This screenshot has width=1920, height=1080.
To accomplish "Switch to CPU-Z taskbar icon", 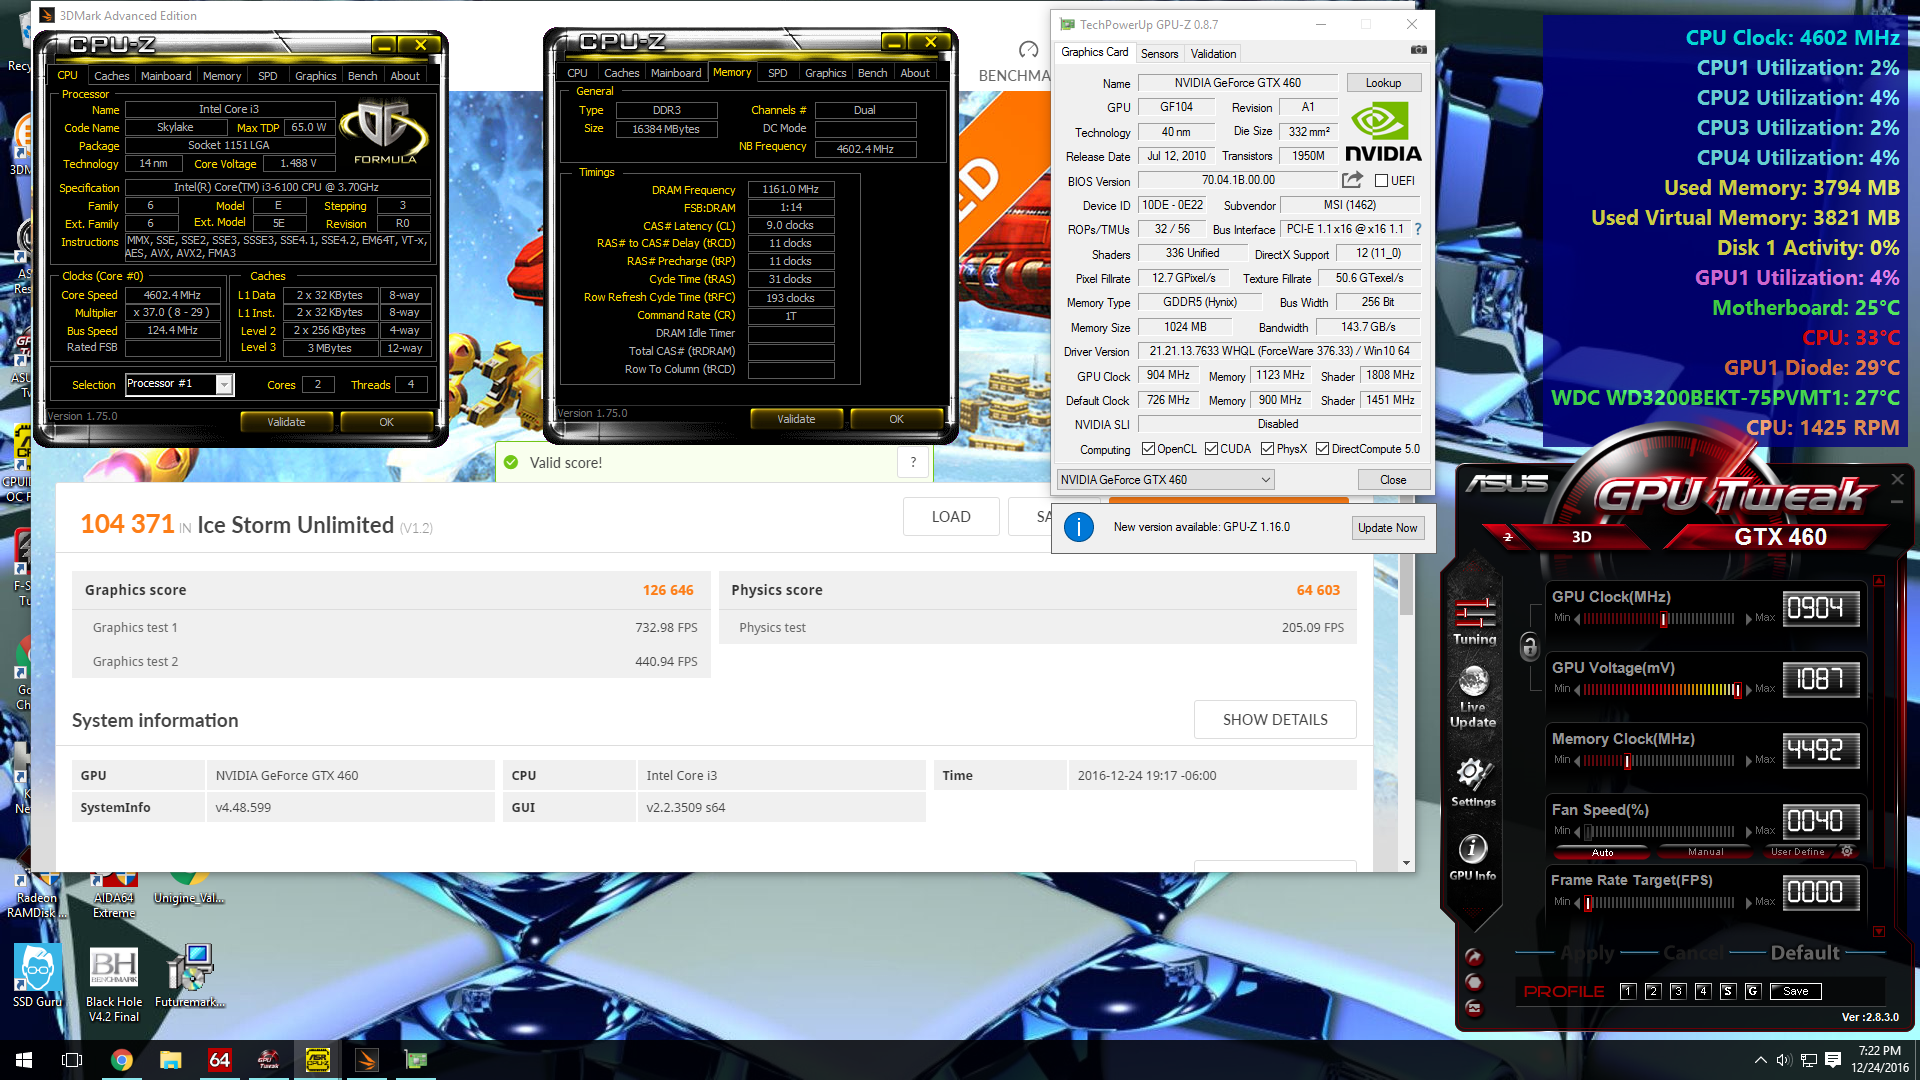I will [x=317, y=1060].
